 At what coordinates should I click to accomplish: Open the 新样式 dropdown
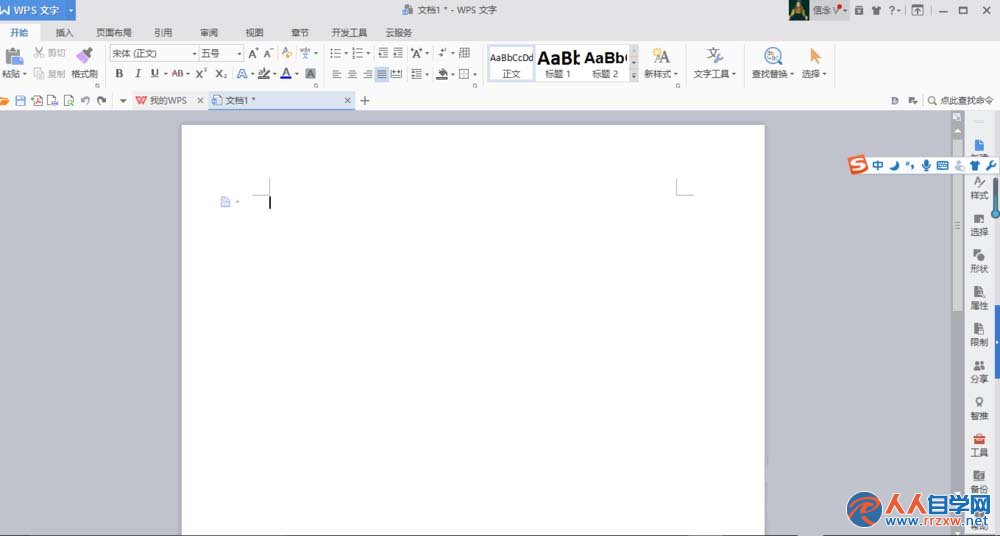(x=661, y=63)
